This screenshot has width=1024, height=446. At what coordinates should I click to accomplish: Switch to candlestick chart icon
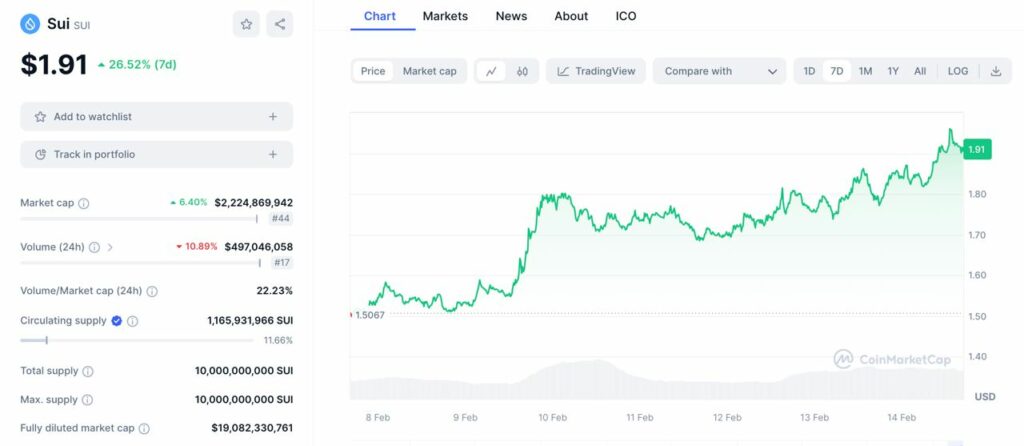(x=522, y=71)
